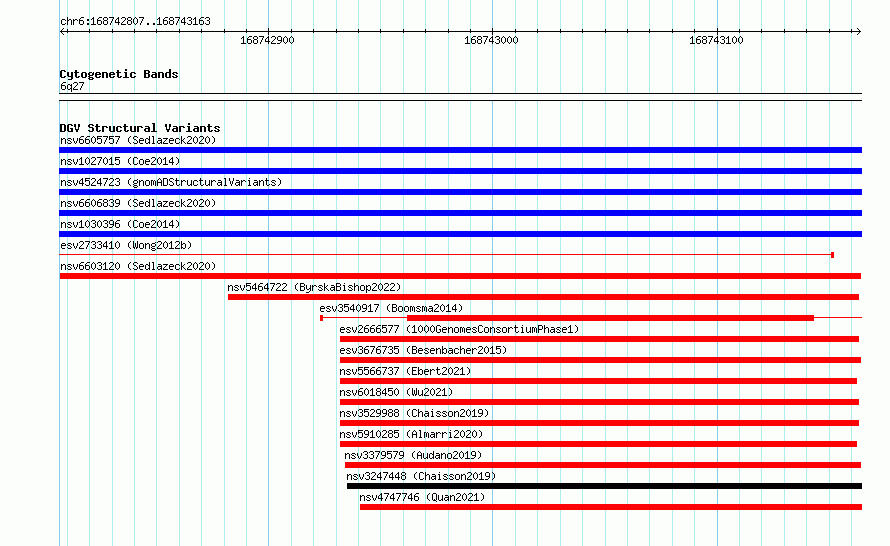This screenshot has height=546, width=890.
Task: Select the nsv3379579 (Audano2019) label
Action: coord(413,455)
